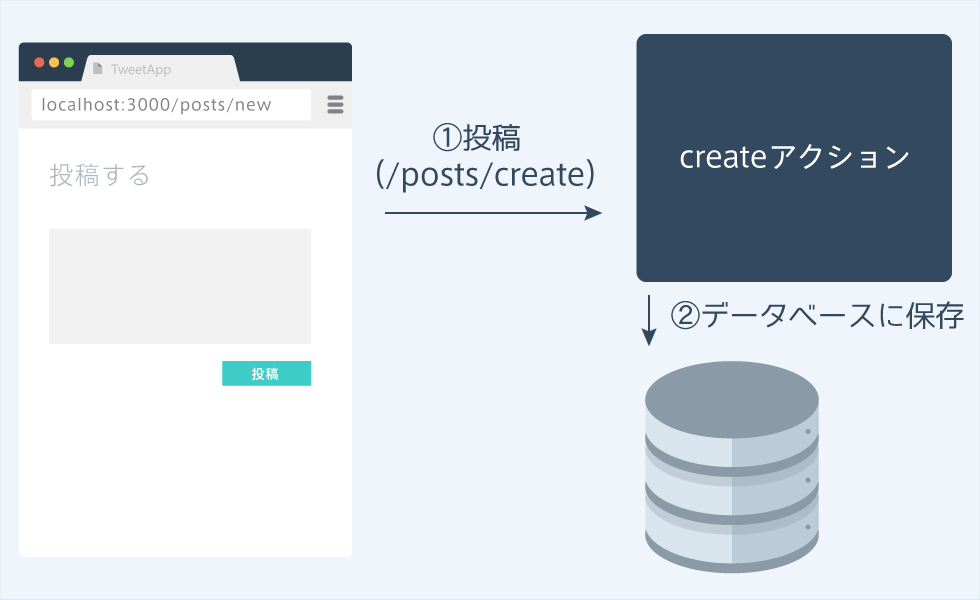Click the yellow minimize window dot
Viewport: 980px width, 600px height.
54,62
